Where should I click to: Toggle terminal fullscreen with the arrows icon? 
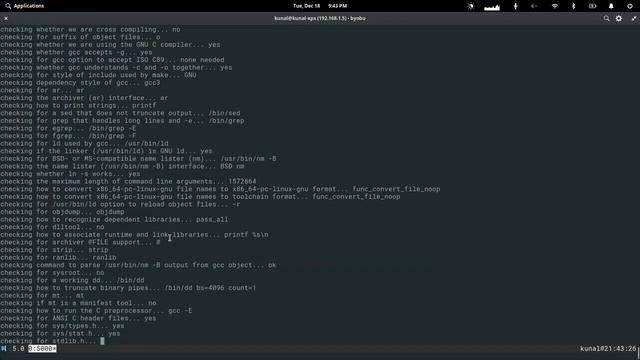coord(633,18)
